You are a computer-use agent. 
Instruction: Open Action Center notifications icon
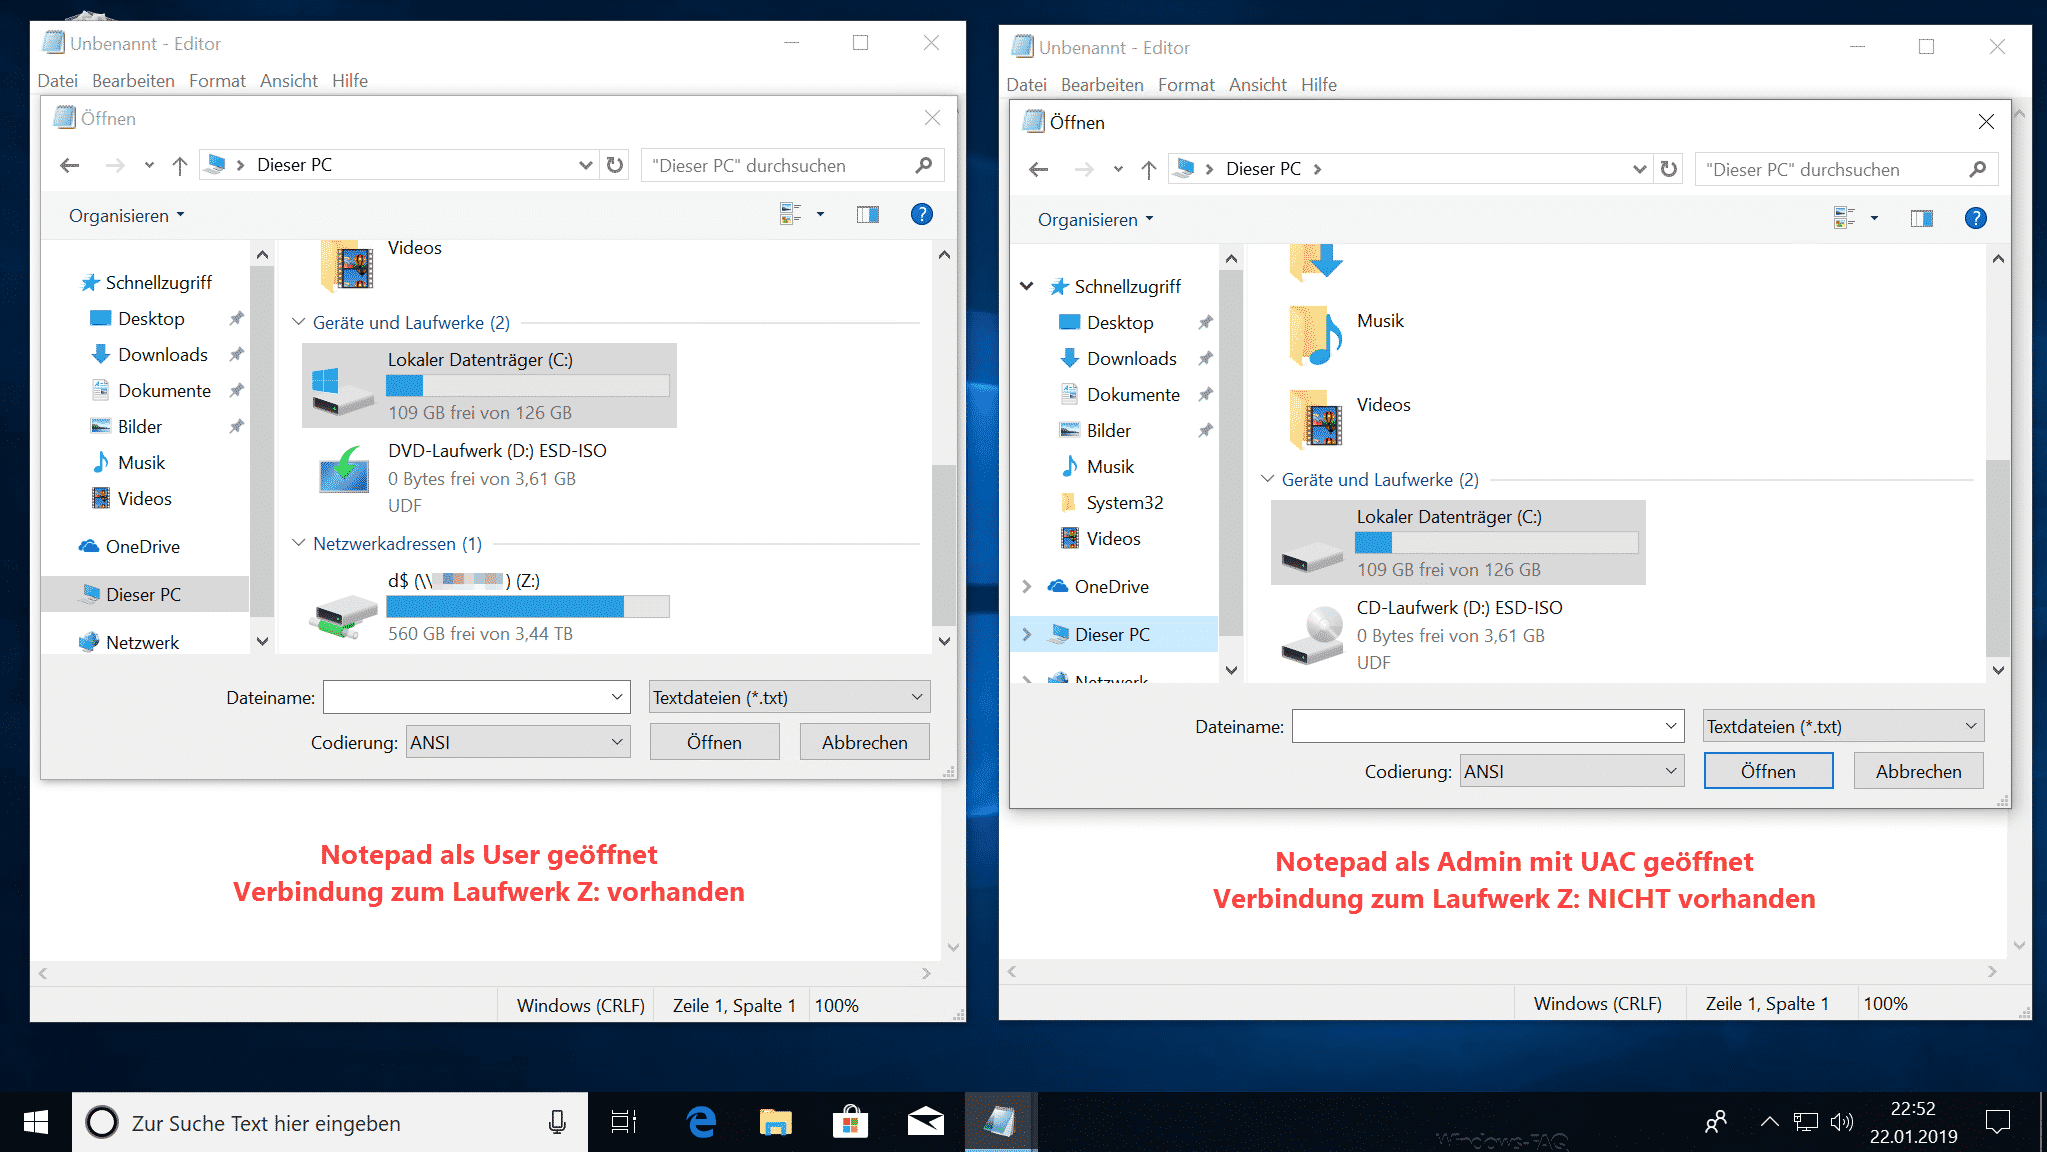pyautogui.click(x=1998, y=1123)
